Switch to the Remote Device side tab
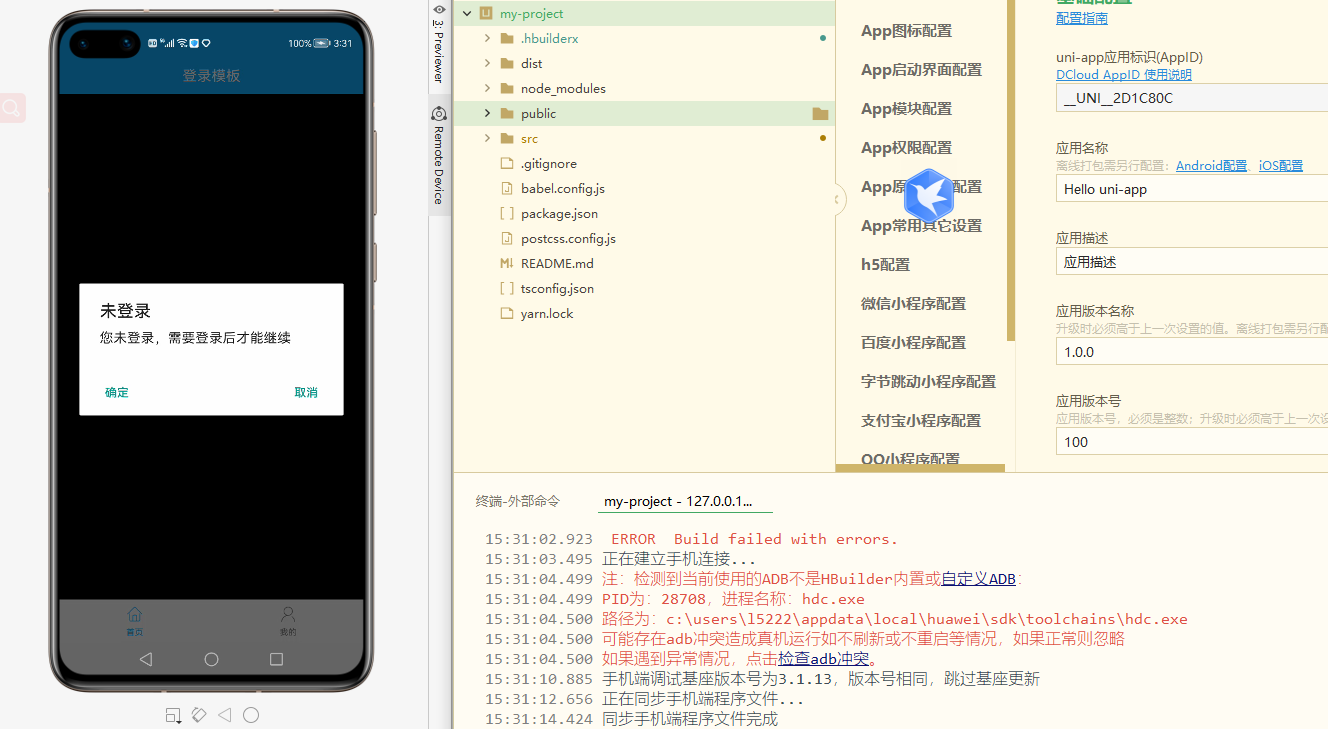 click(x=438, y=155)
